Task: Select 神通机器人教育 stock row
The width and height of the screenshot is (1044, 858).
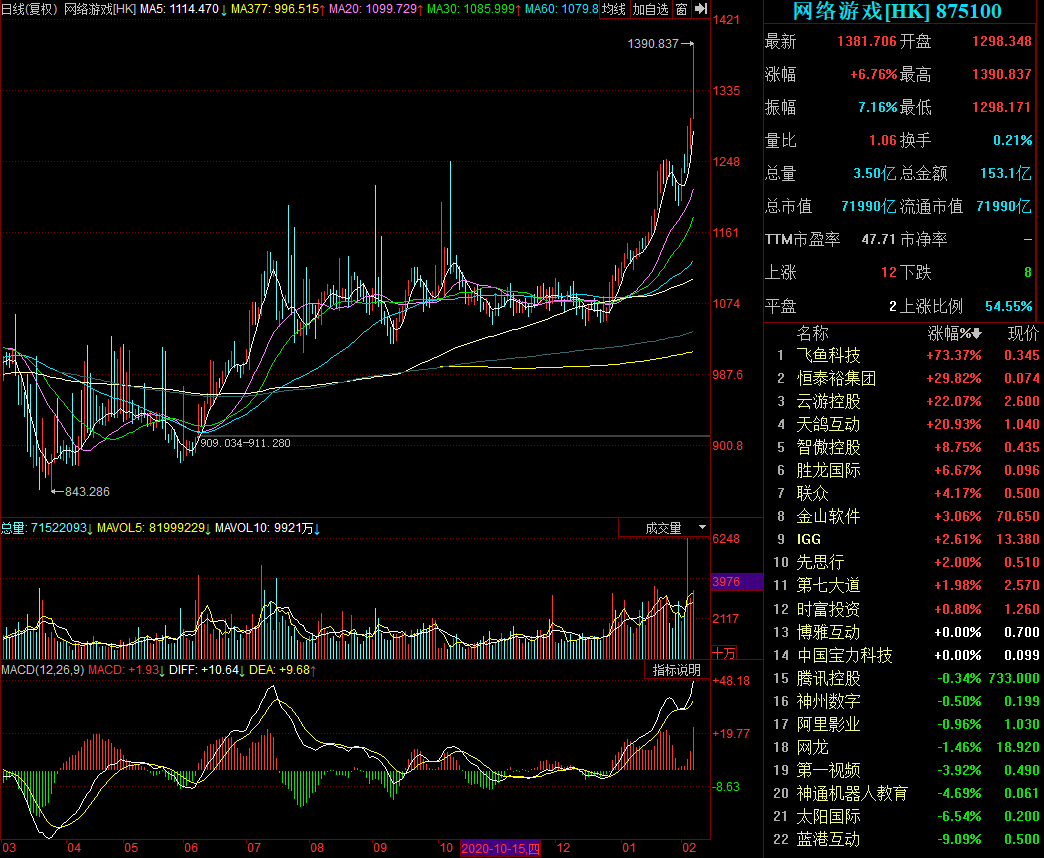Action: (904, 793)
